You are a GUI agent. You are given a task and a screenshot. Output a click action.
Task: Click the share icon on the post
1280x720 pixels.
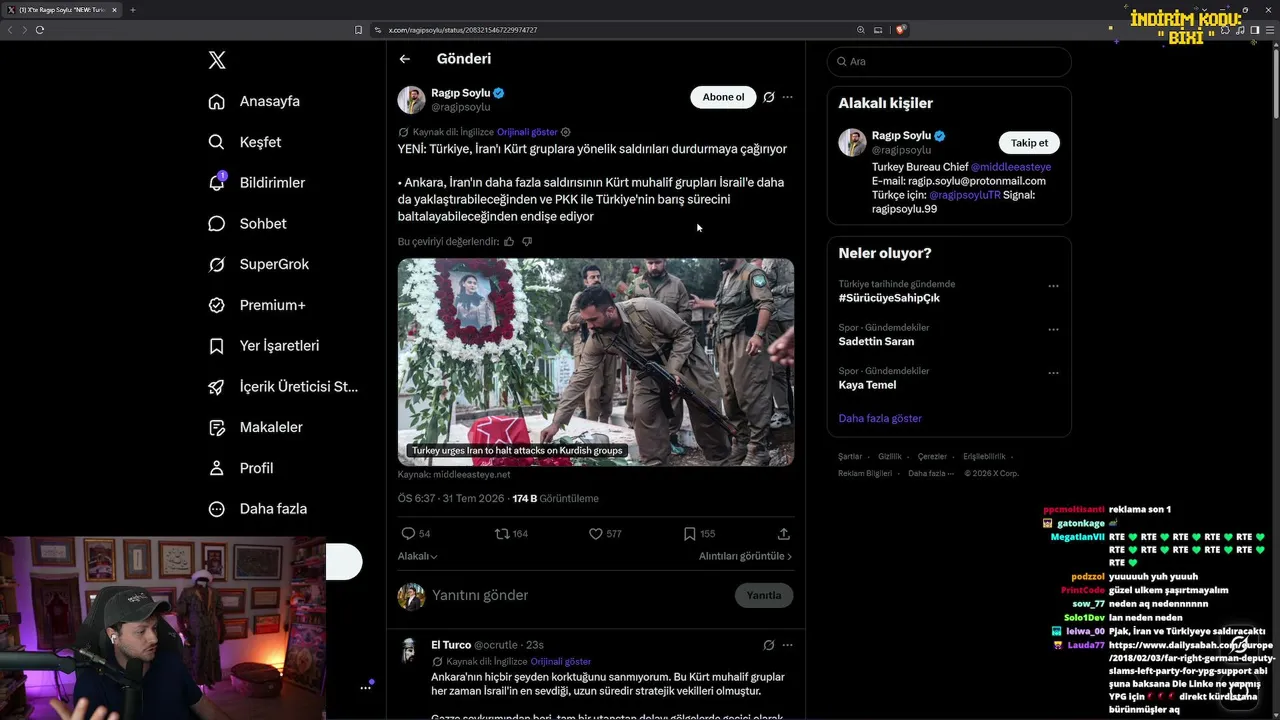[784, 534]
